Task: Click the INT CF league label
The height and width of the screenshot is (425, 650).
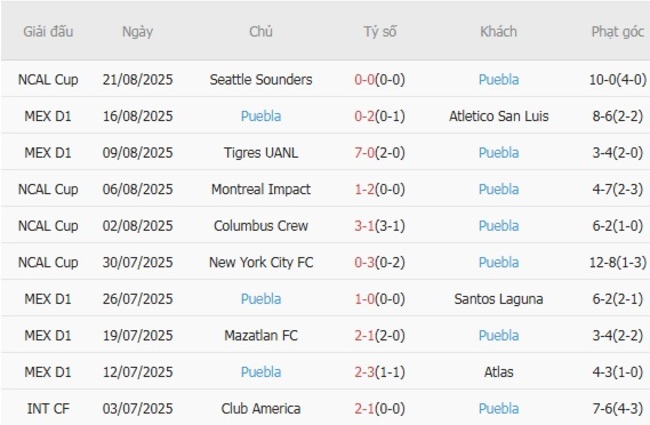Action: pyautogui.click(x=49, y=408)
